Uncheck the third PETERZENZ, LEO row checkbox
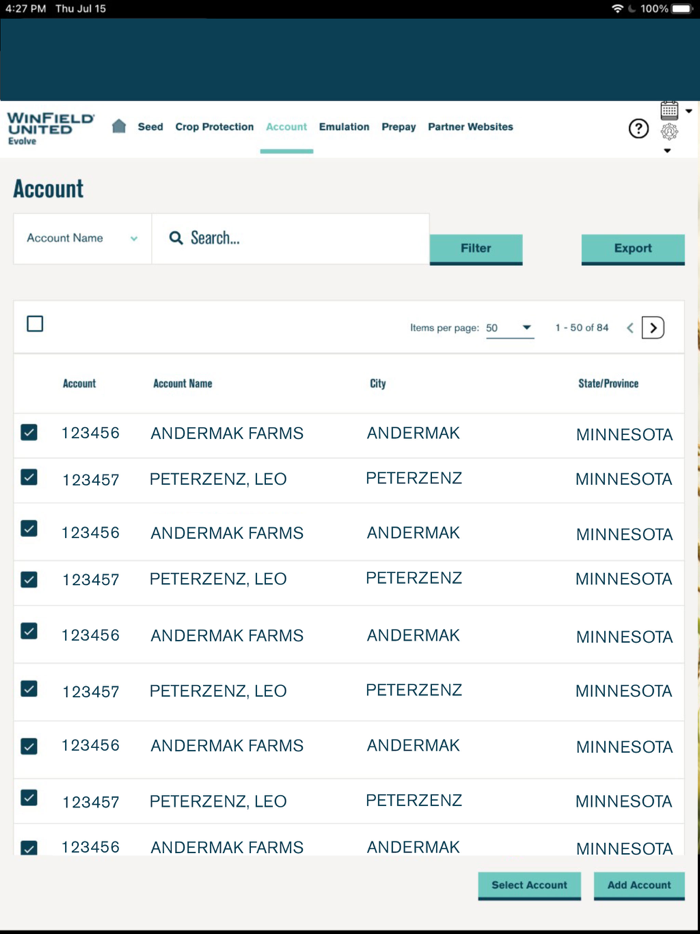This screenshot has height=934, width=700. pyautogui.click(x=29, y=689)
